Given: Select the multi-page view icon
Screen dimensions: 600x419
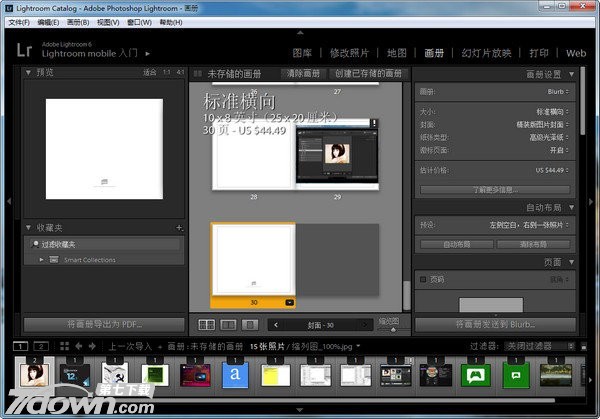Looking at the screenshot, I should [x=206, y=324].
